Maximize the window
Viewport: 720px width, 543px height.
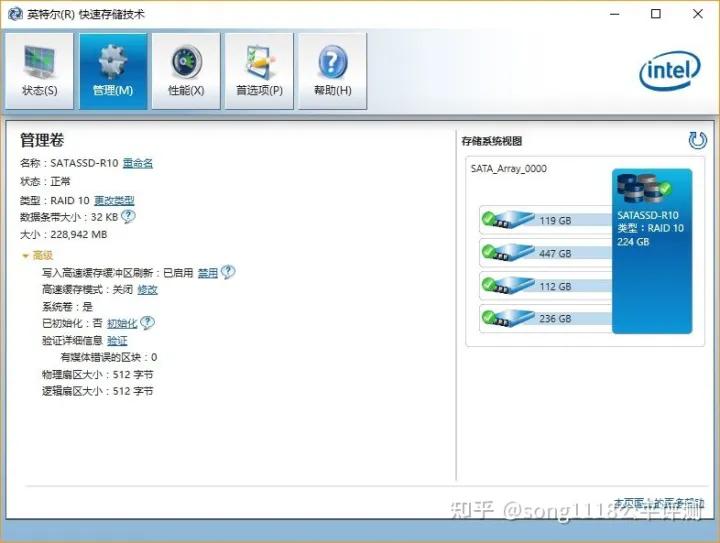656,14
